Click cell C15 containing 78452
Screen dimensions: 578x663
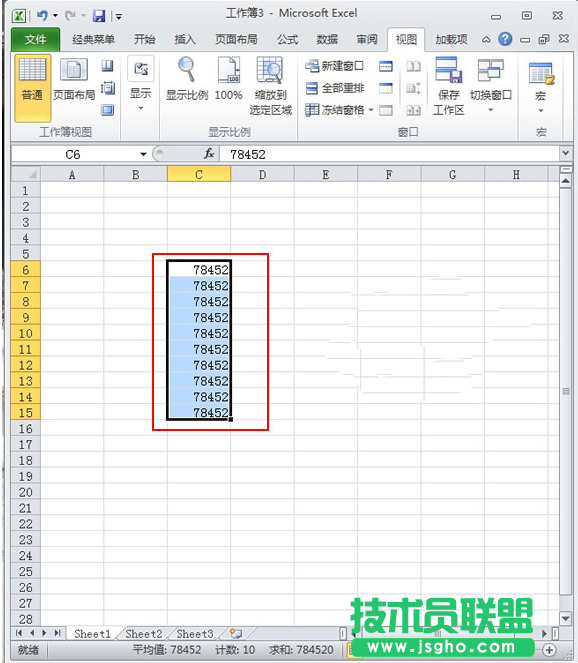tap(199, 412)
